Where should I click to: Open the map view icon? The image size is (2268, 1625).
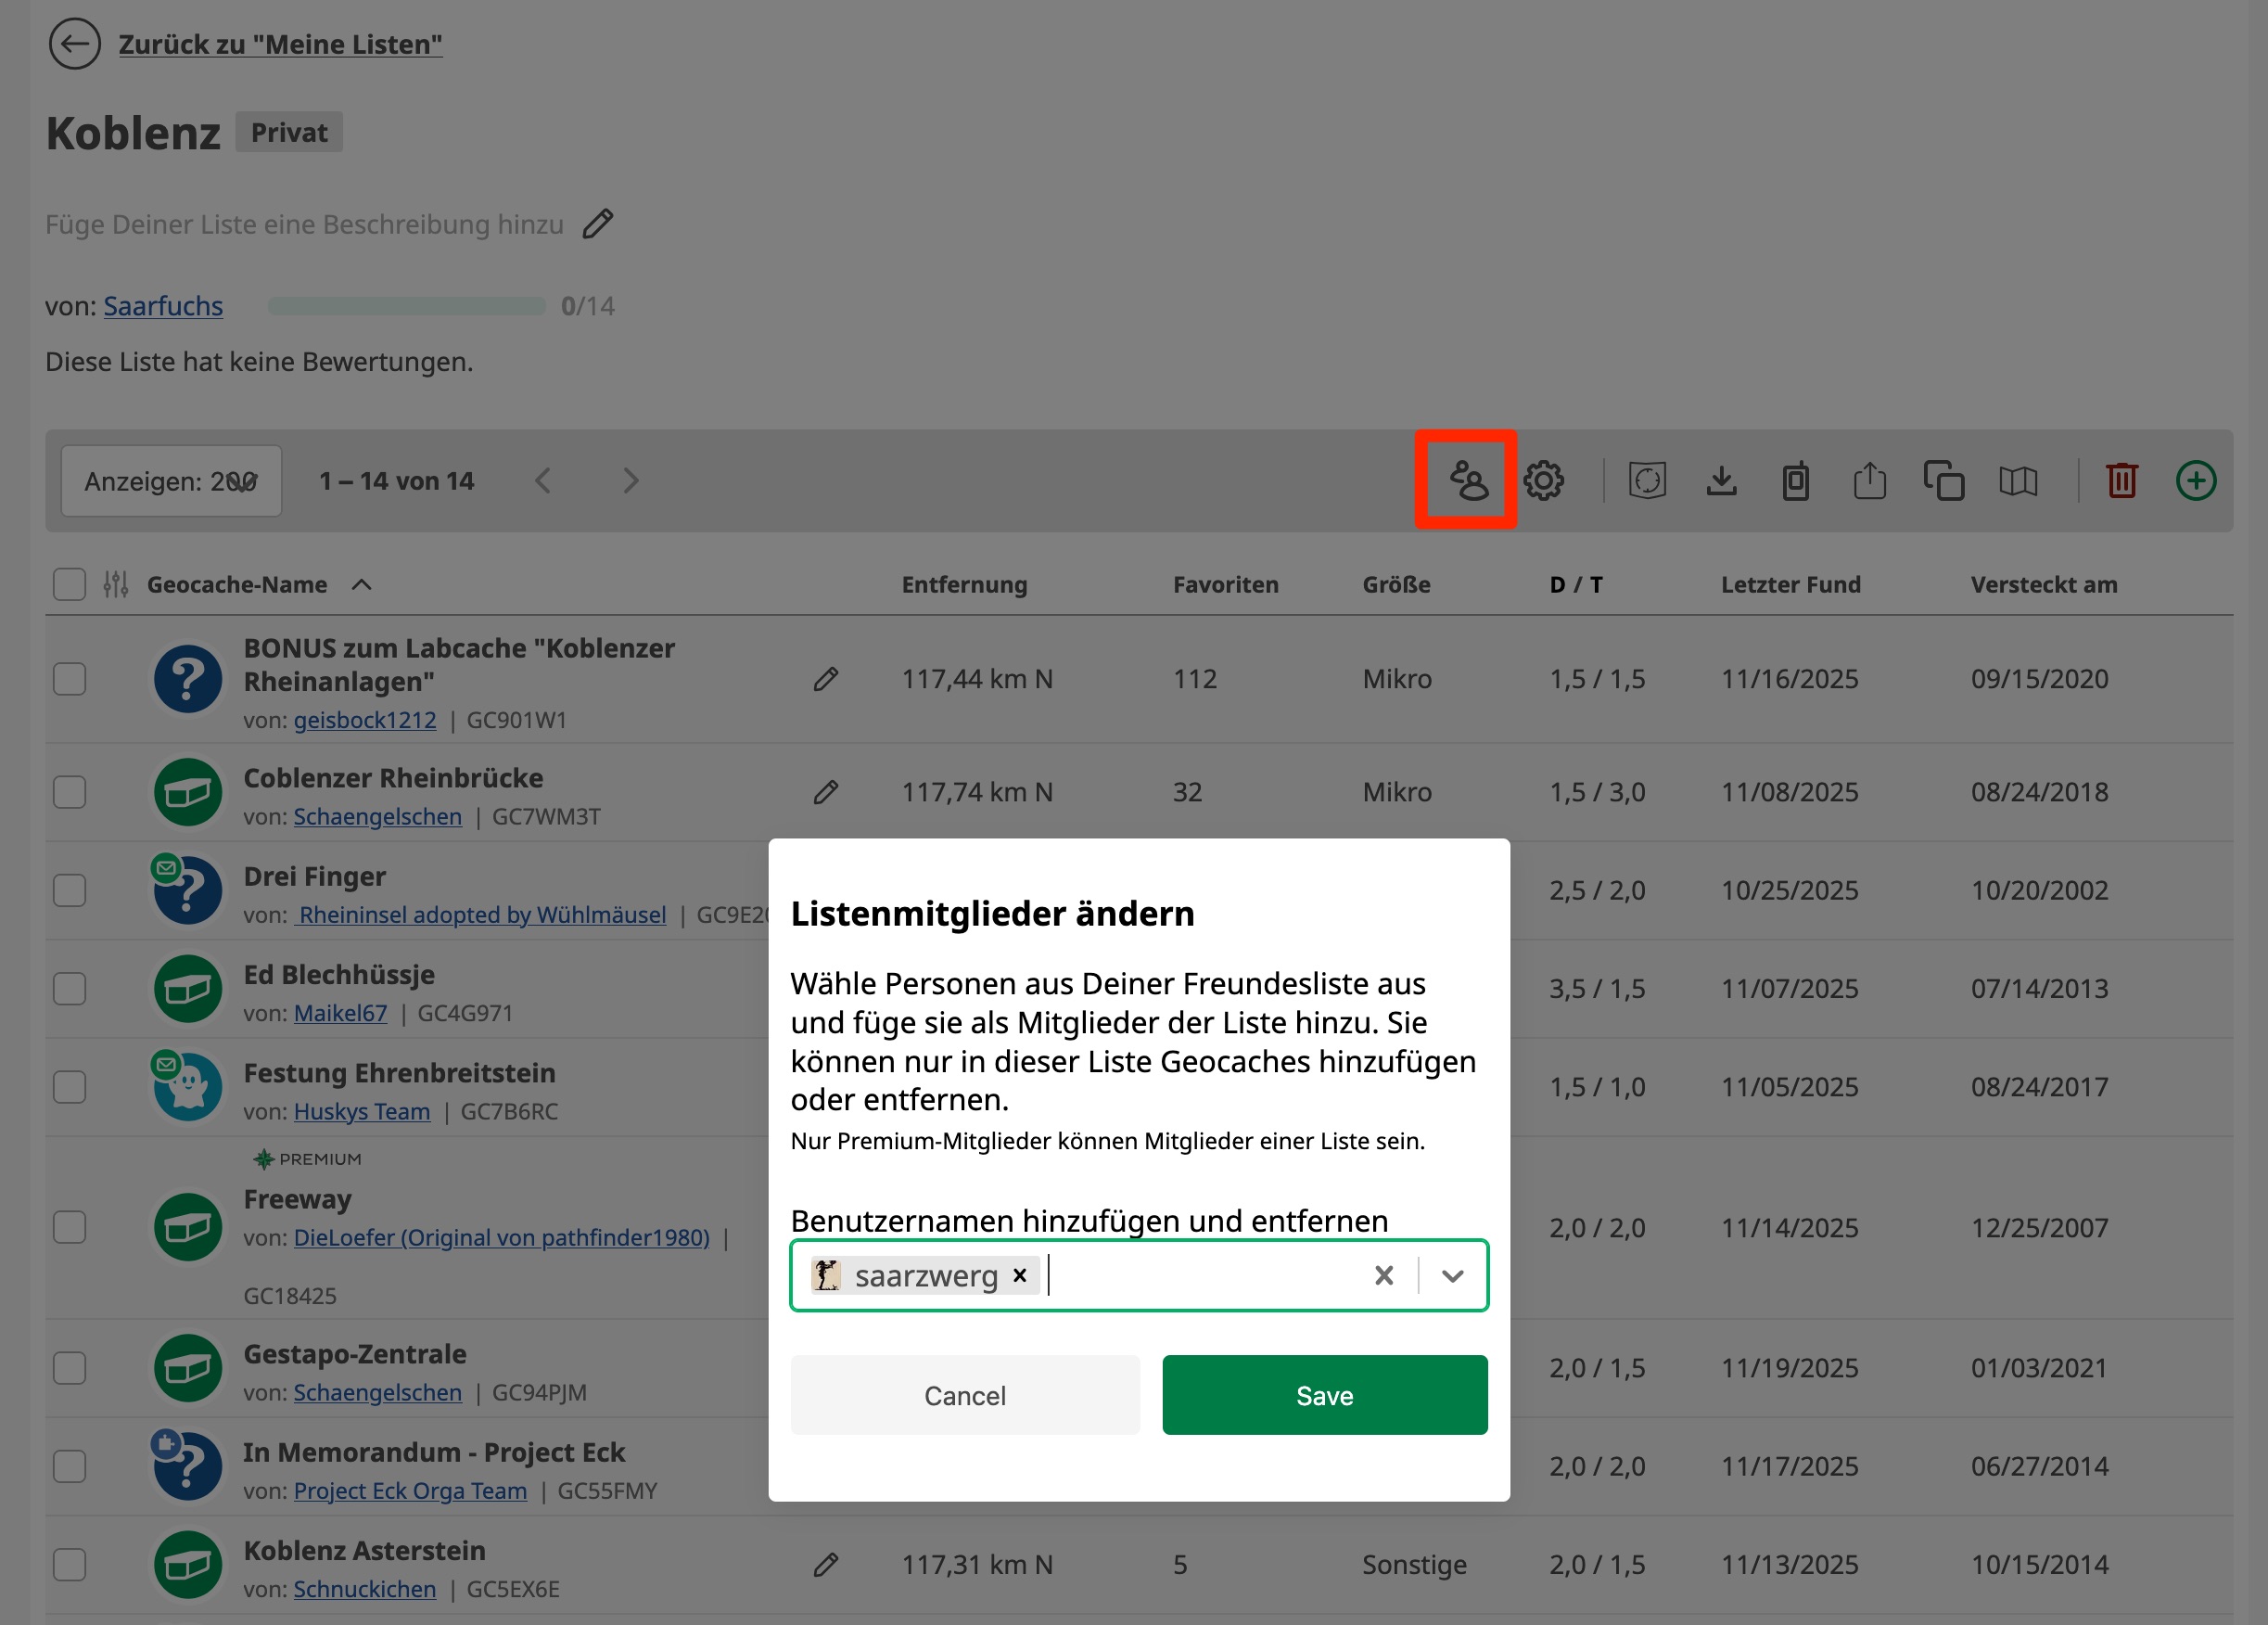click(x=2017, y=481)
